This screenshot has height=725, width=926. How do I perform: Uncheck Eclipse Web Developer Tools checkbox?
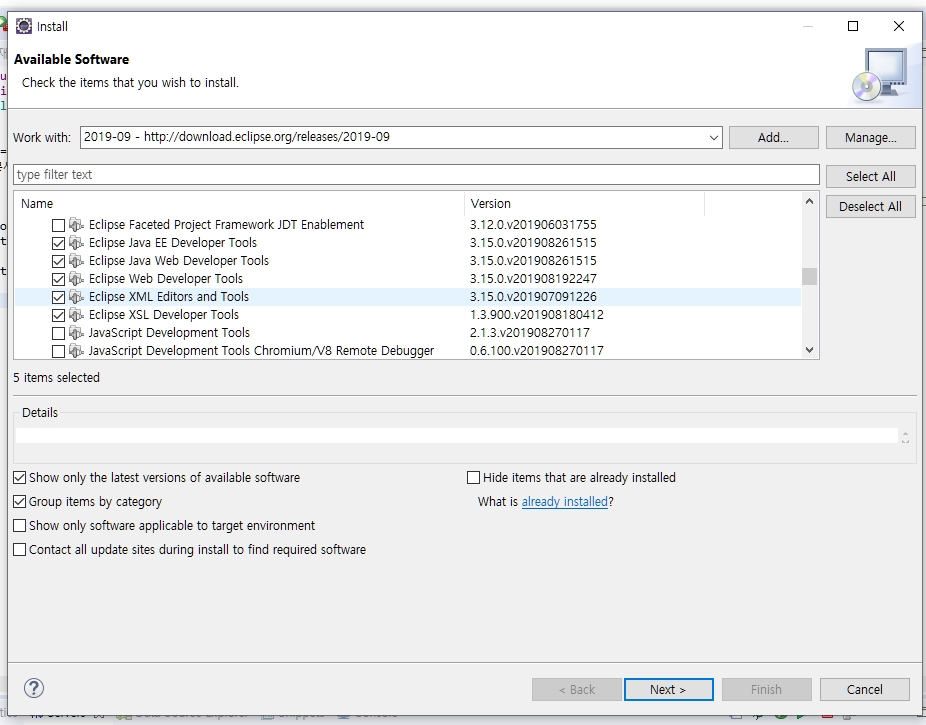(x=58, y=279)
